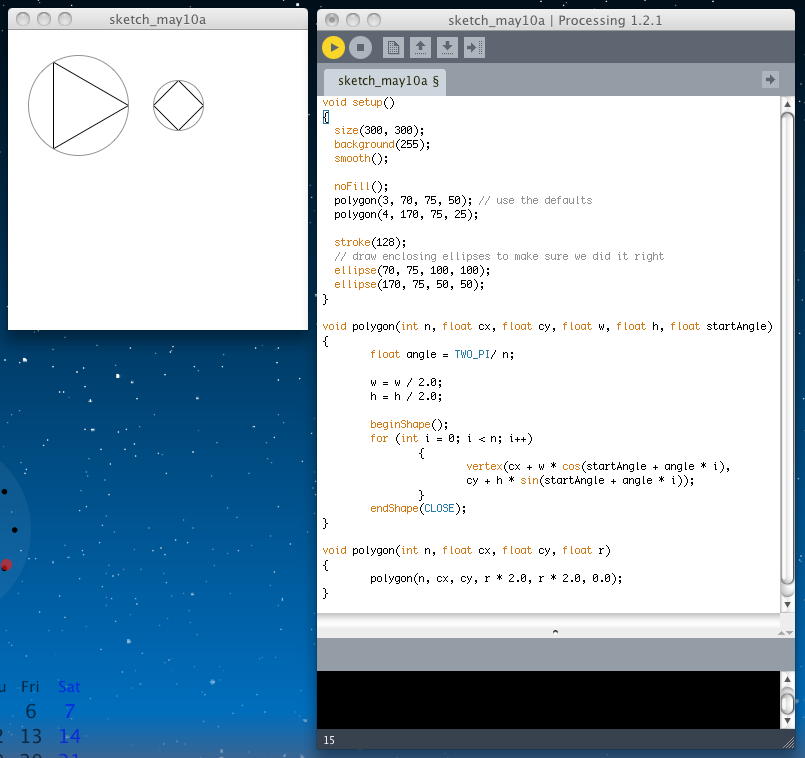Viewport: 805px width, 758px height.
Task: Select the sketch_may10a tab
Action: point(388,81)
